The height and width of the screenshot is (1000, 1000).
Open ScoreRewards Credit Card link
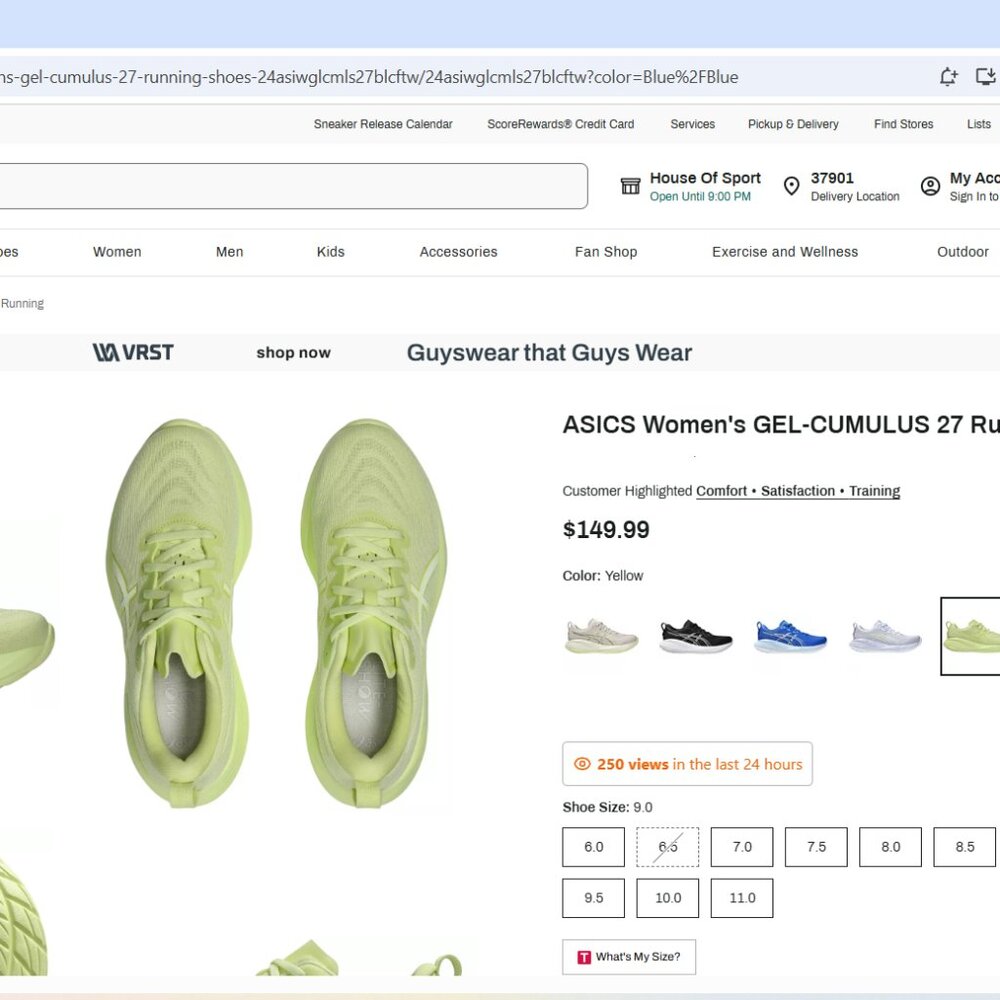click(561, 124)
